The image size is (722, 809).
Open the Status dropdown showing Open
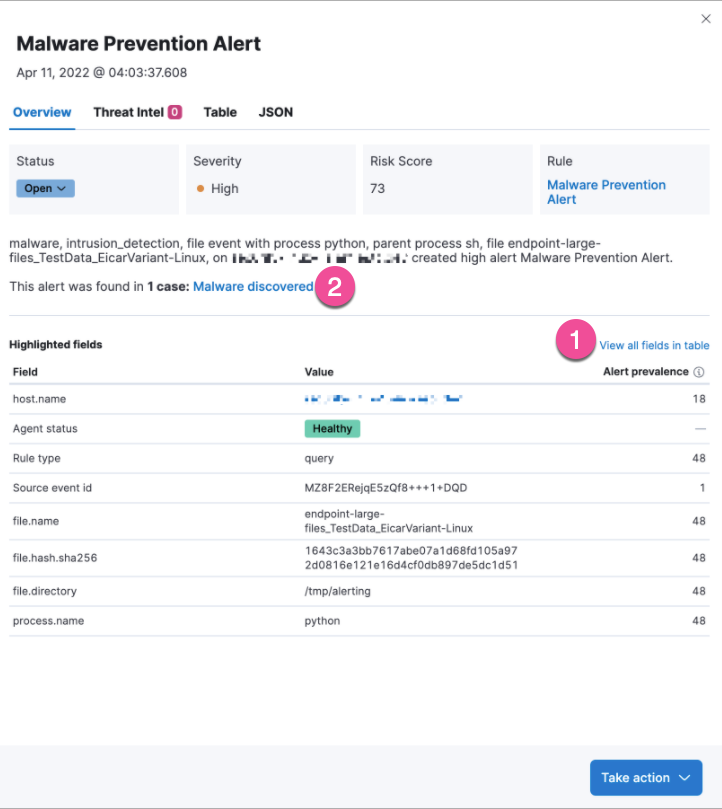45,188
